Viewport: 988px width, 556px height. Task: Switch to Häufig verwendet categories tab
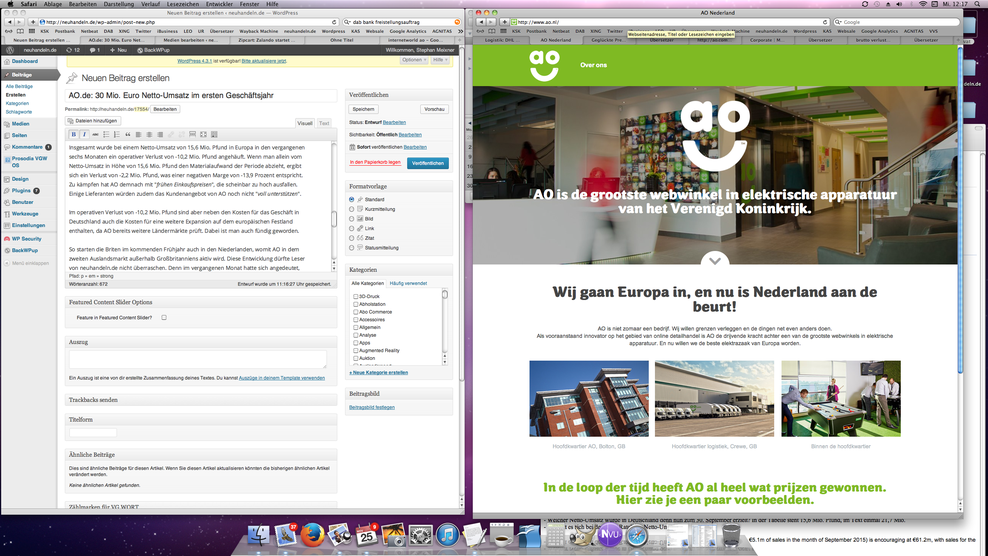point(408,283)
